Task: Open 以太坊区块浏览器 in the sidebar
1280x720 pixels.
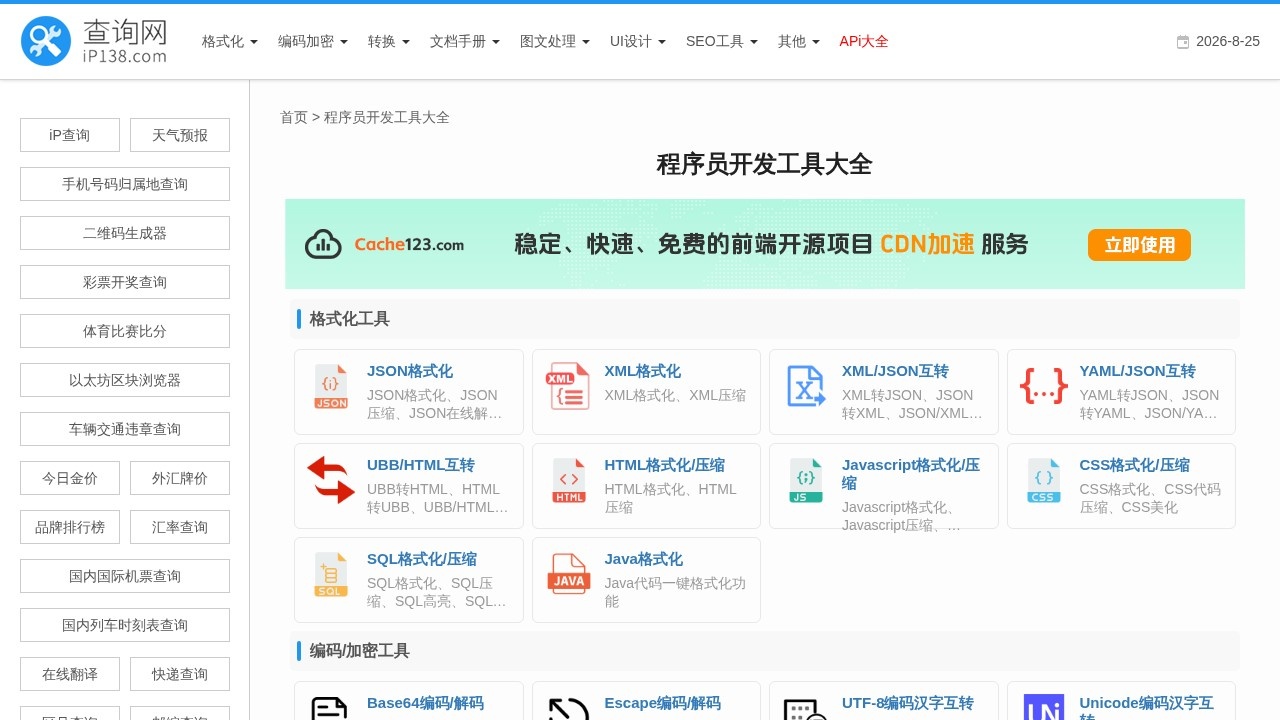Action: (x=125, y=380)
